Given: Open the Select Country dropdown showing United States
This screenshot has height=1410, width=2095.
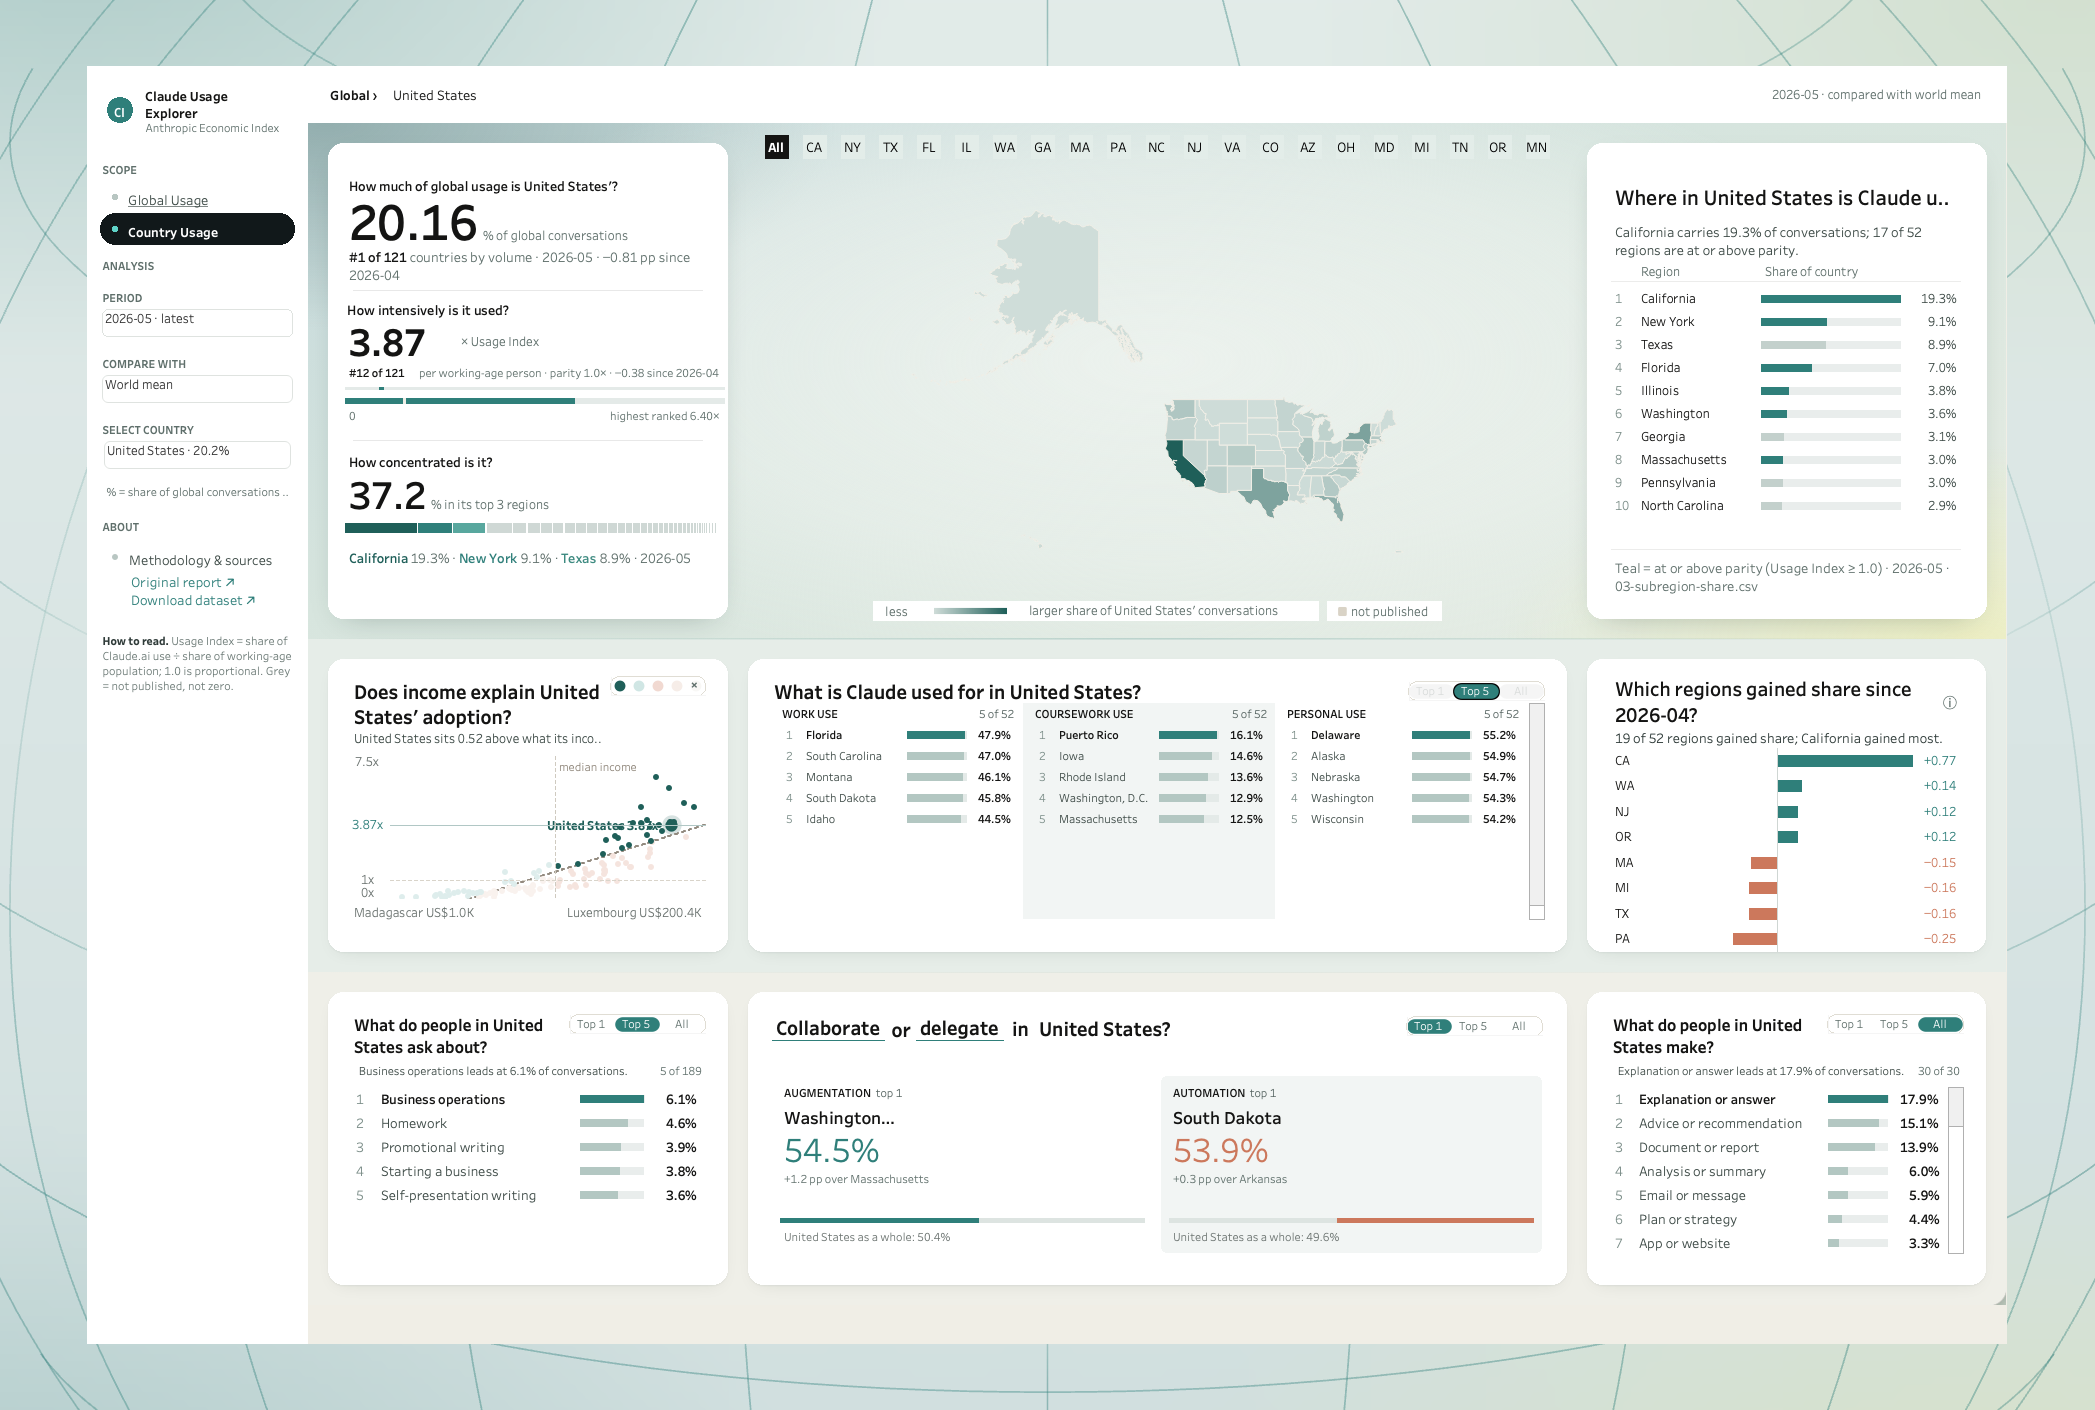Looking at the screenshot, I should coord(197,454).
